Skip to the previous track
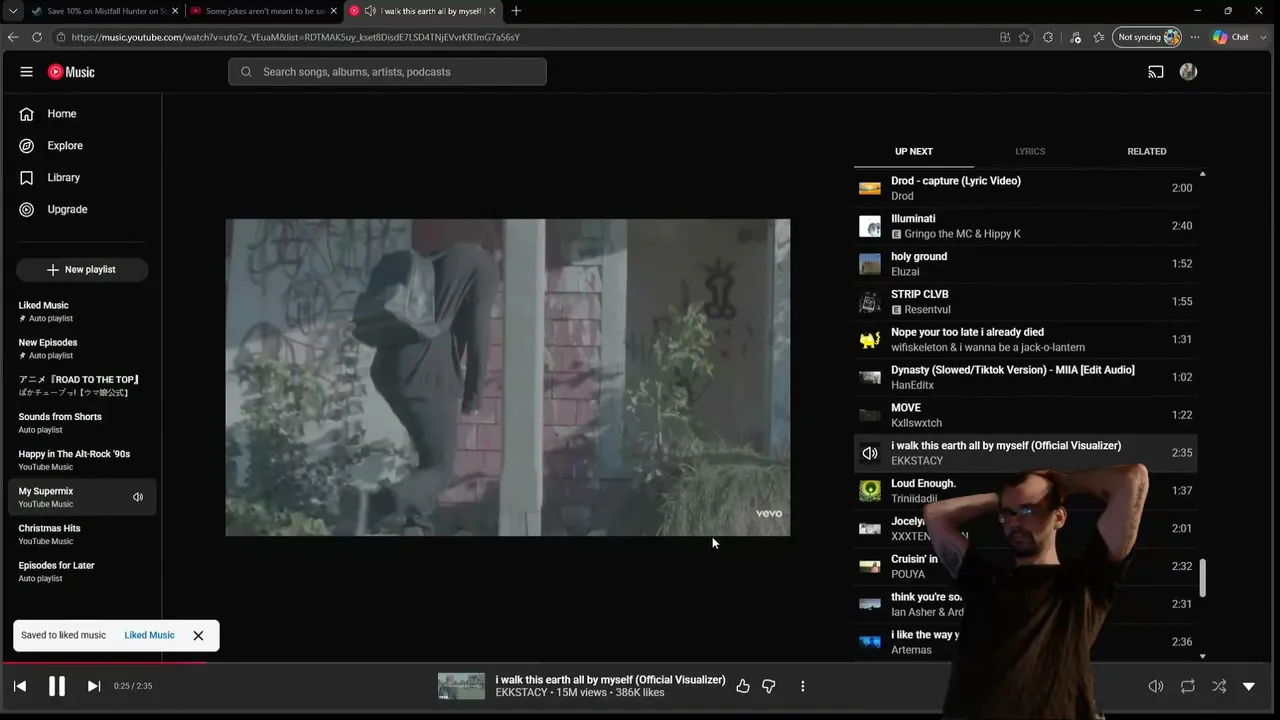The height and width of the screenshot is (720, 1280). pyautogui.click(x=20, y=686)
